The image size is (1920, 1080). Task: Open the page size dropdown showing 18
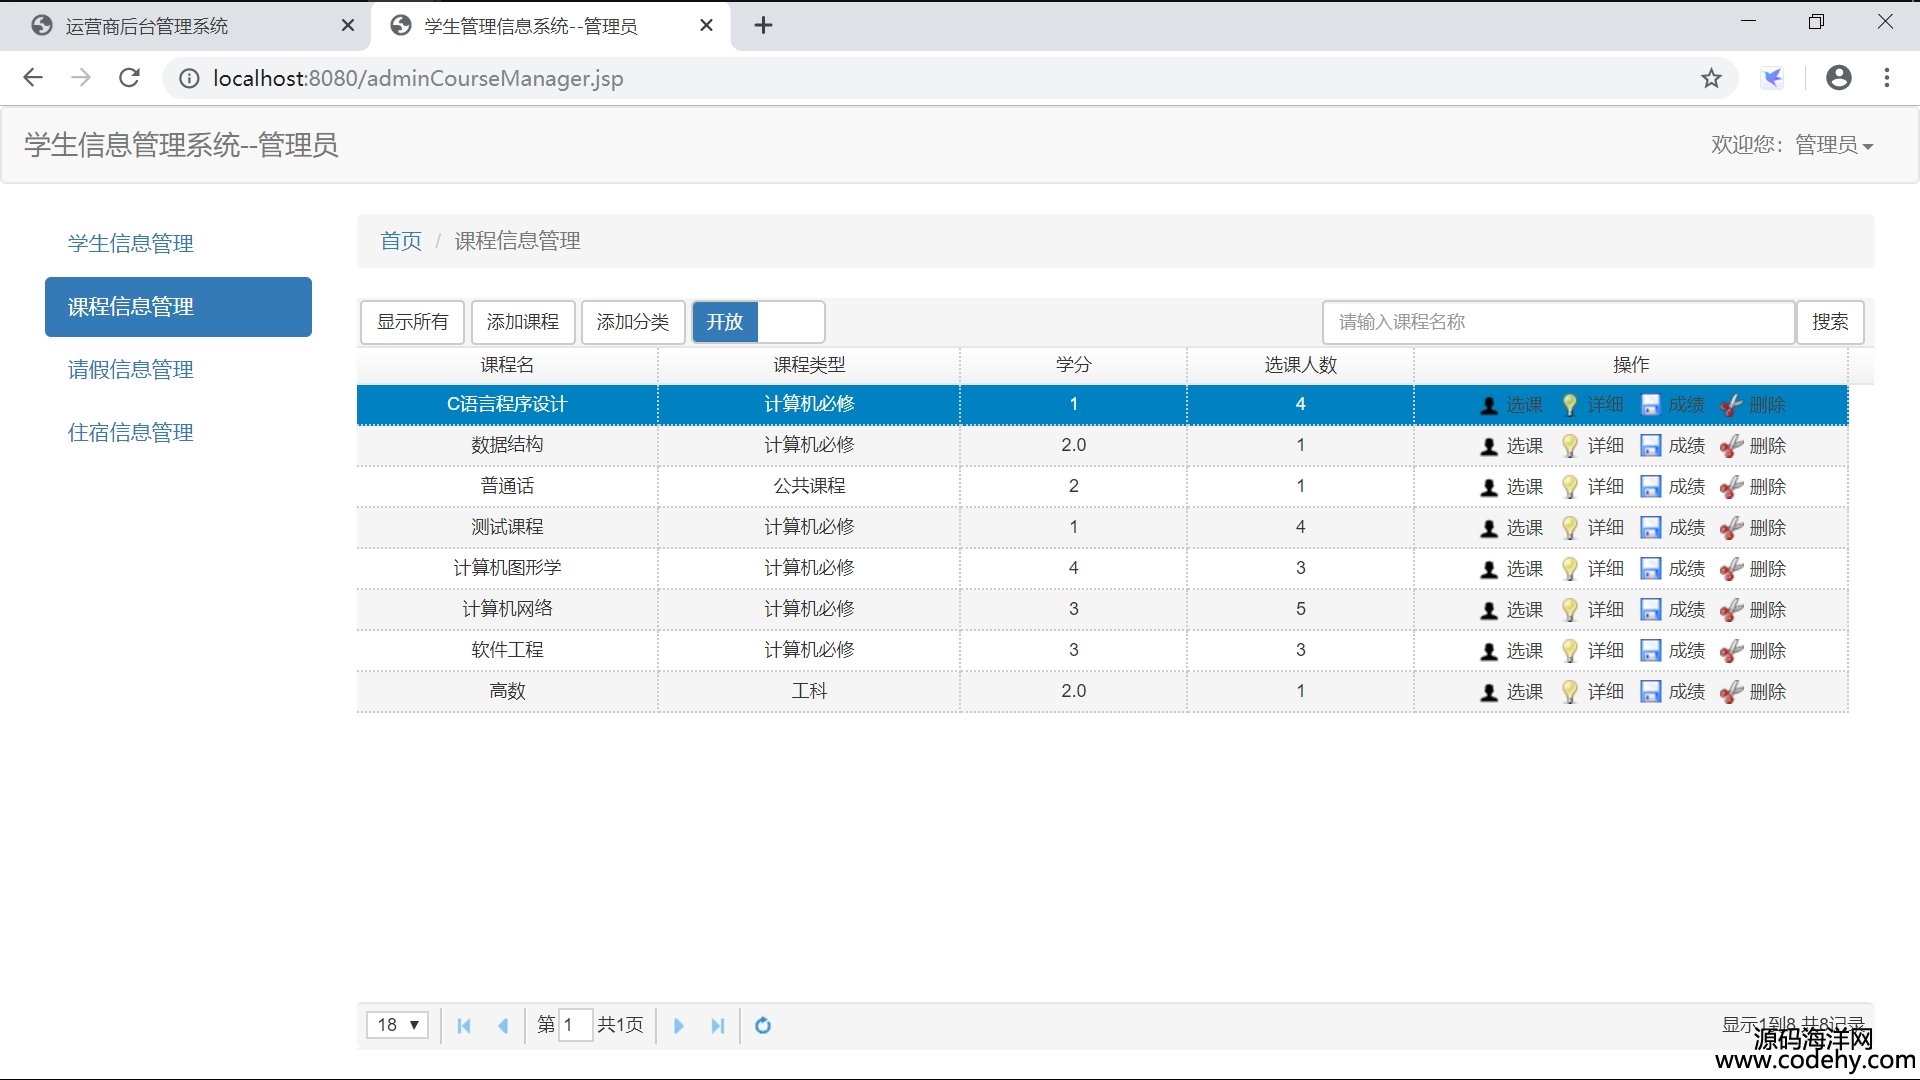pos(397,1025)
